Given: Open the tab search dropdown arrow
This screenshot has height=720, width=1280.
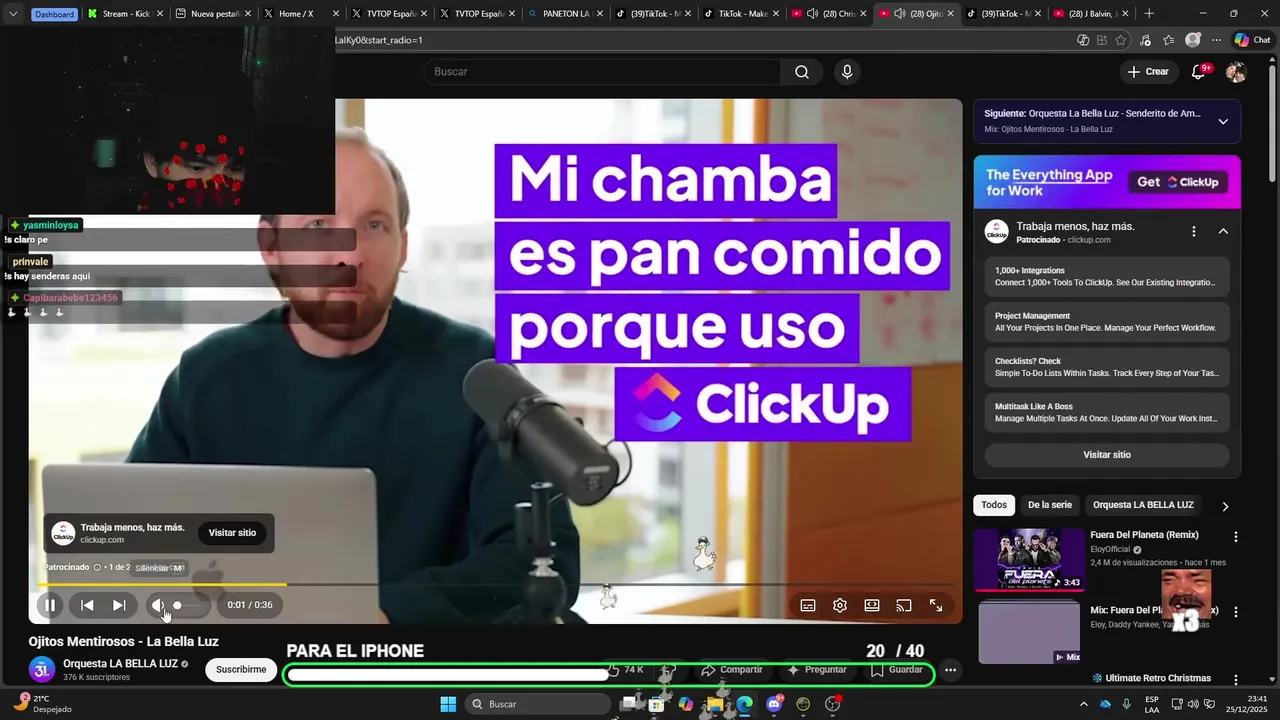Looking at the screenshot, I should pos(13,14).
